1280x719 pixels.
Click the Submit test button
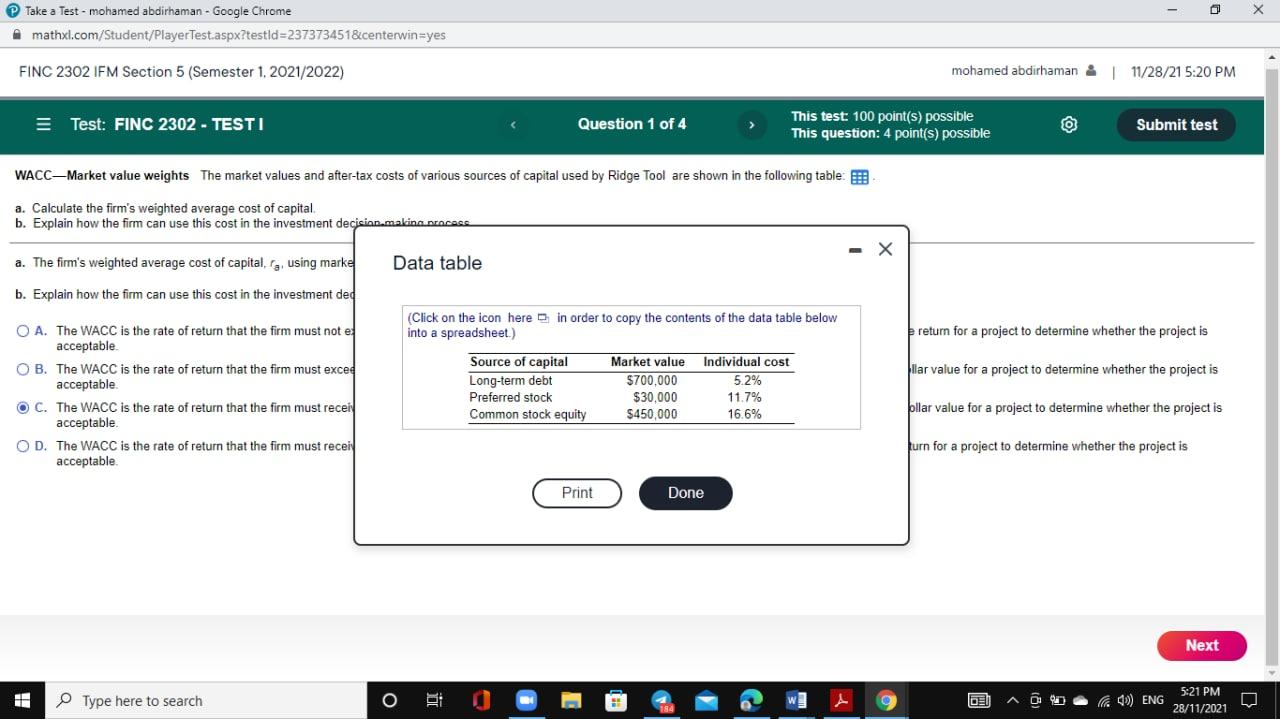1176,125
